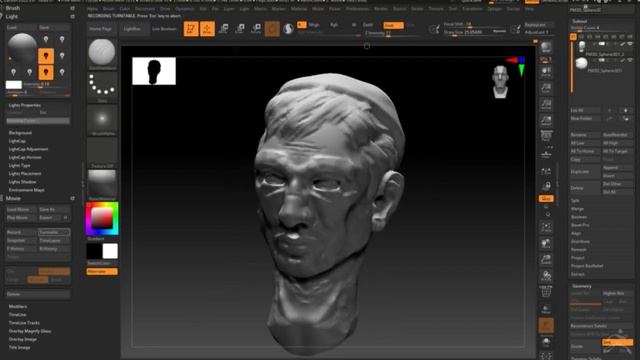Expand the Lights Shadow section
The width and height of the screenshot is (640, 360).
(x=22, y=182)
